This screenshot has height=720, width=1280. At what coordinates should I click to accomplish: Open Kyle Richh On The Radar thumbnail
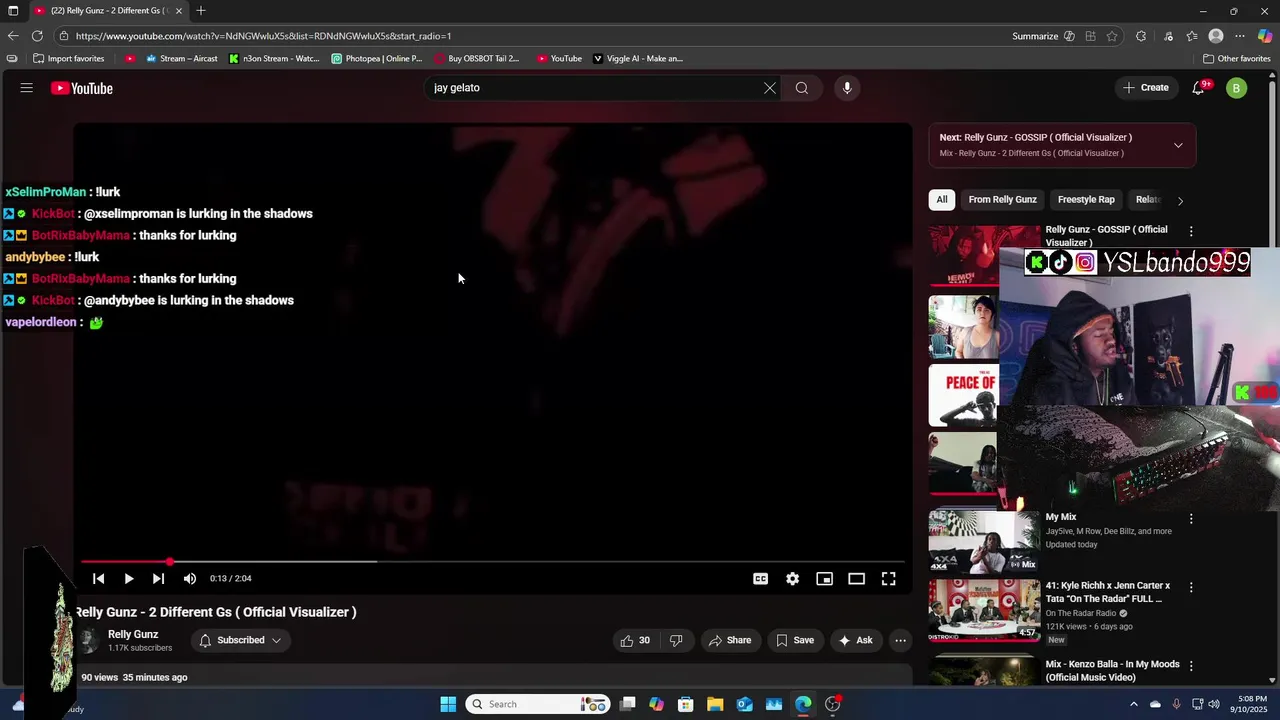pos(984,609)
